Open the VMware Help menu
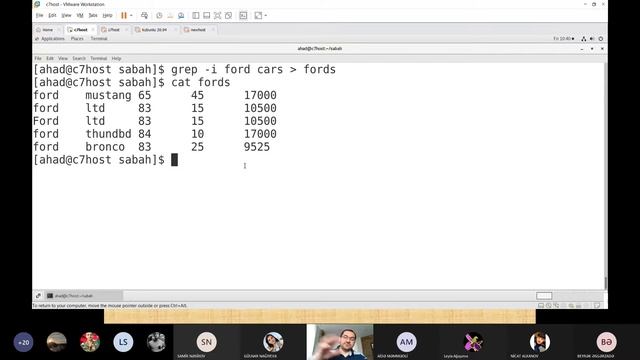 click(107, 16)
